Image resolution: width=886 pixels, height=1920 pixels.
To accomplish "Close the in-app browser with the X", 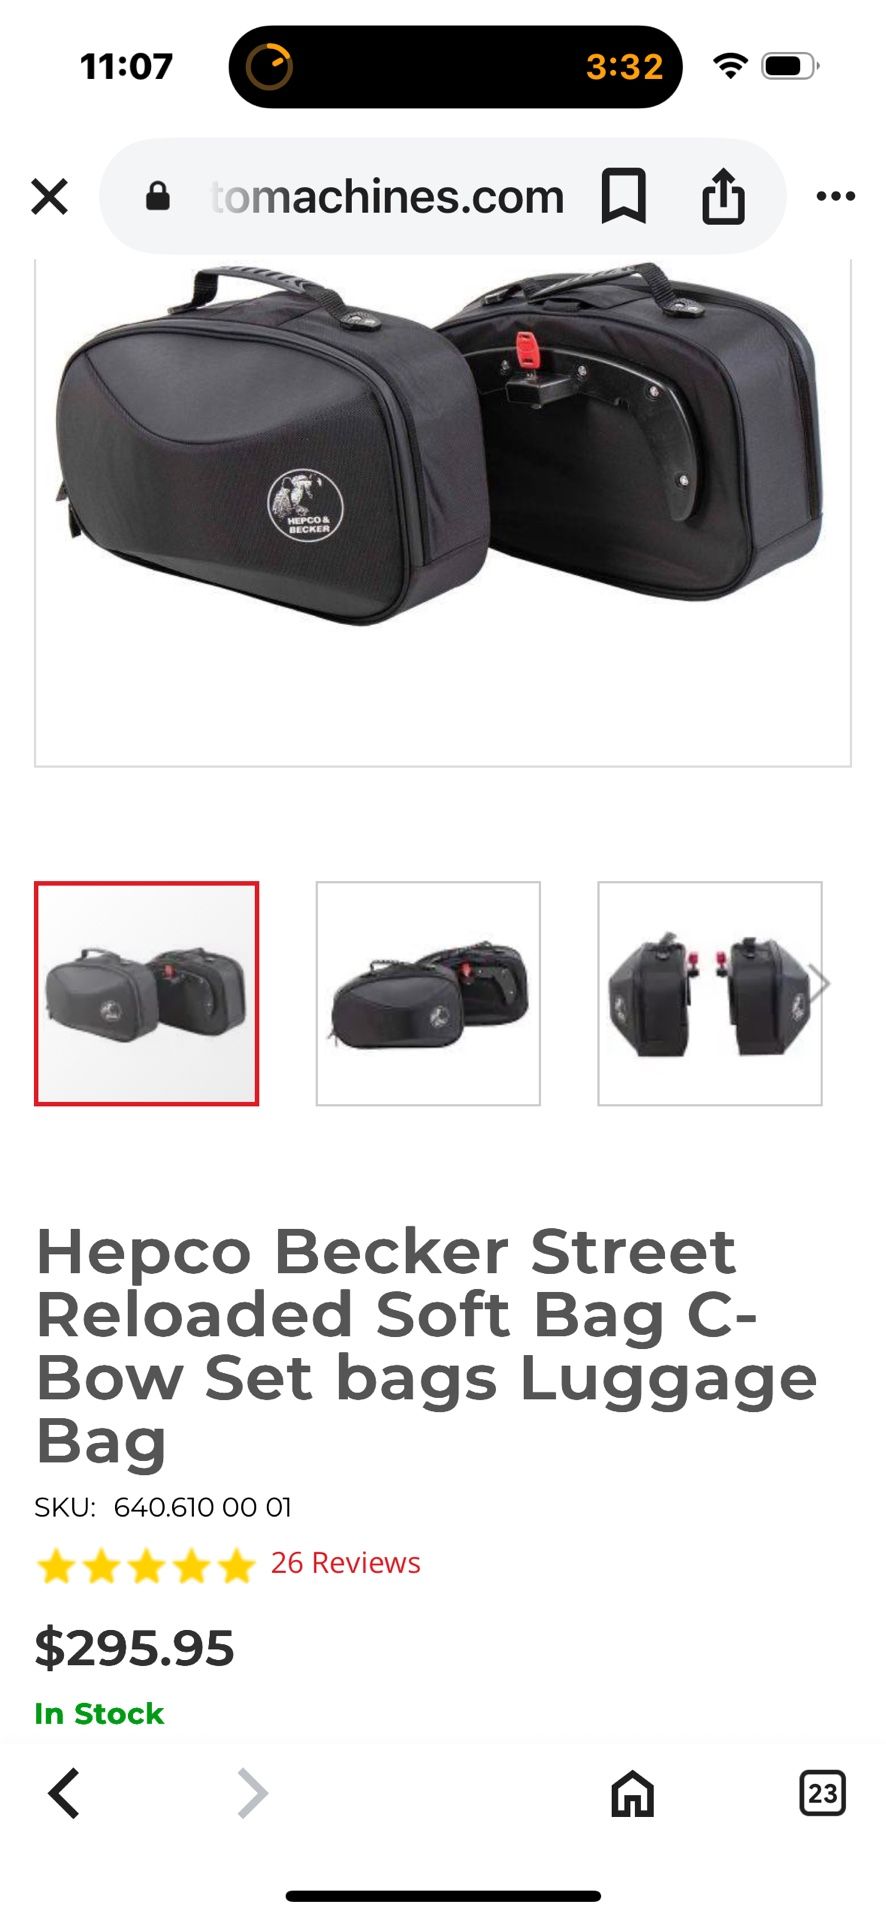I will point(49,196).
